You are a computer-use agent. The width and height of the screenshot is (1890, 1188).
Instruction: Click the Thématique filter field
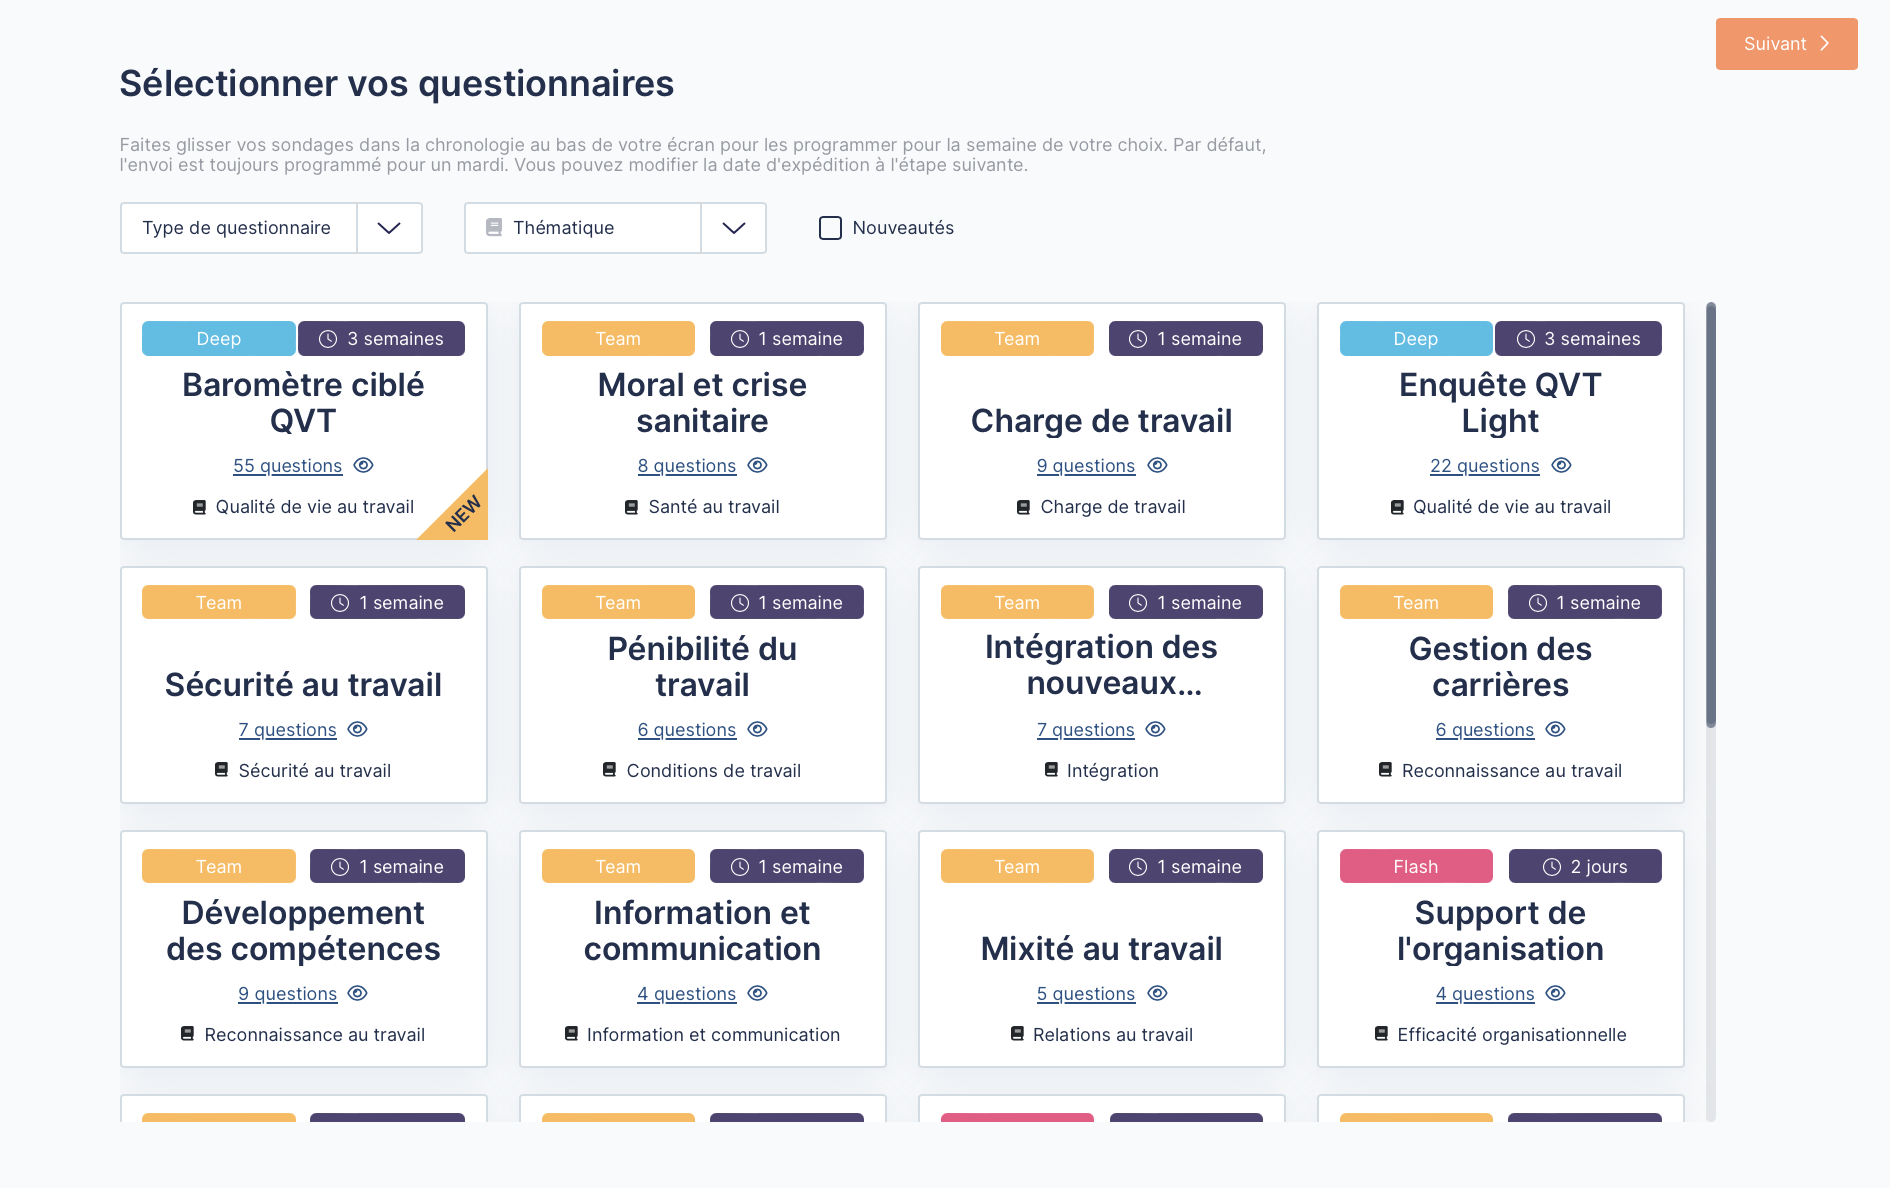583,228
